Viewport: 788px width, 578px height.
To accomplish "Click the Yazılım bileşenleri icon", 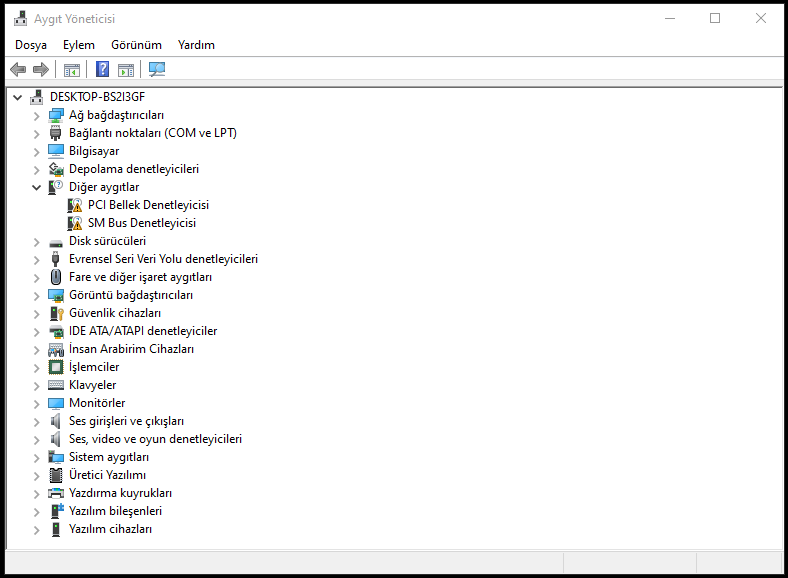I will (57, 511).
